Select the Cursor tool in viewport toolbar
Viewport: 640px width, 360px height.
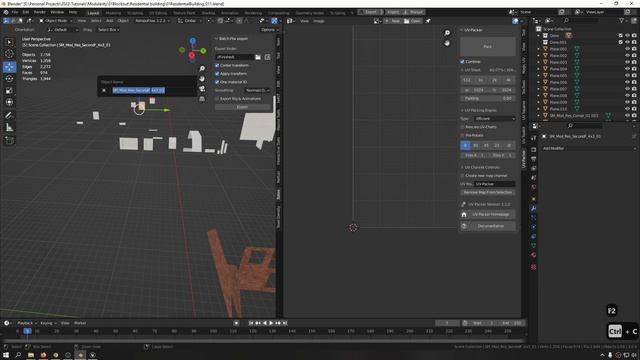9,54
